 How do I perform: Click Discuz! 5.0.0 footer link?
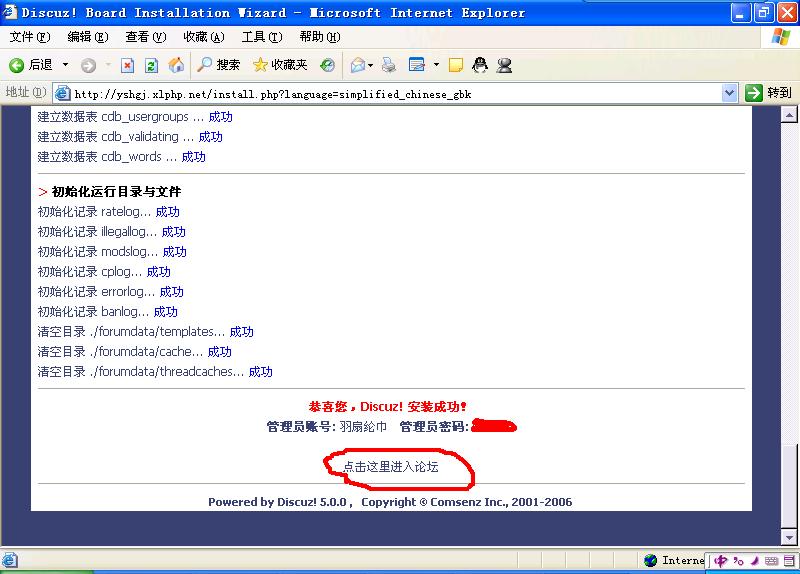pyautogui.click(x=312, y=502)
